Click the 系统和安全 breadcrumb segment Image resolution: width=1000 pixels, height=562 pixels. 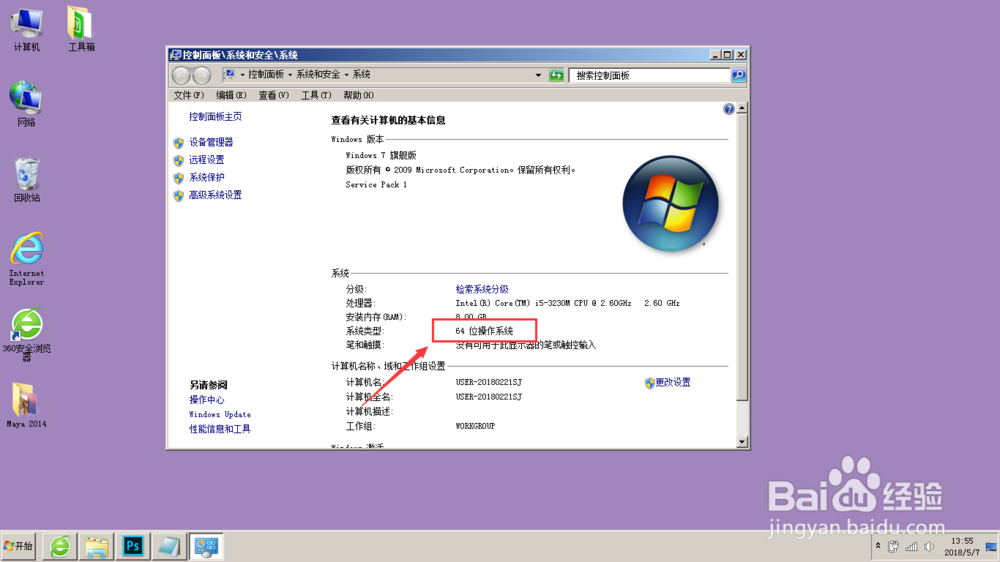pos(318,75)
